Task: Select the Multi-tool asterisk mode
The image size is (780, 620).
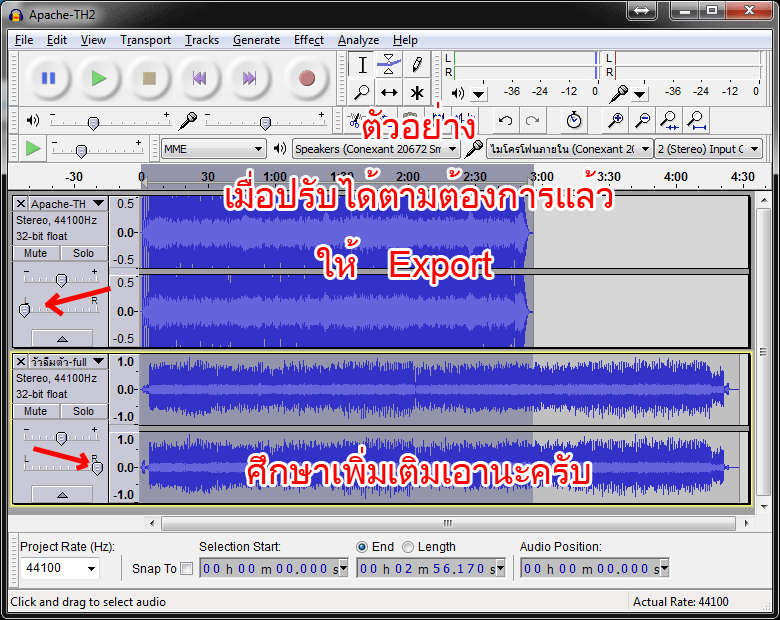Action: [417, 93]
